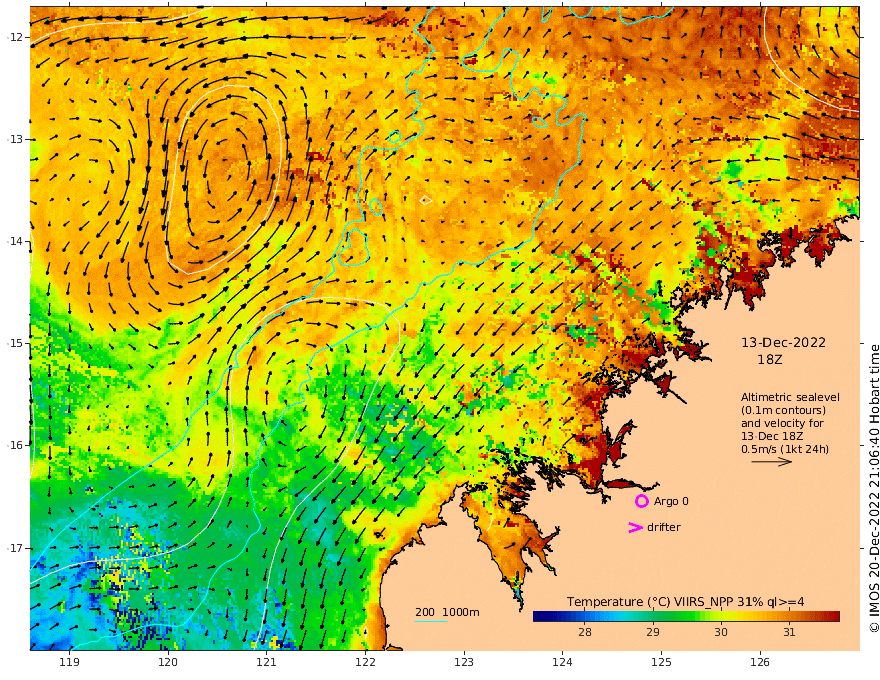Click latitude axis label -12
Screen dimensions: 880x680
click(15, 37)
